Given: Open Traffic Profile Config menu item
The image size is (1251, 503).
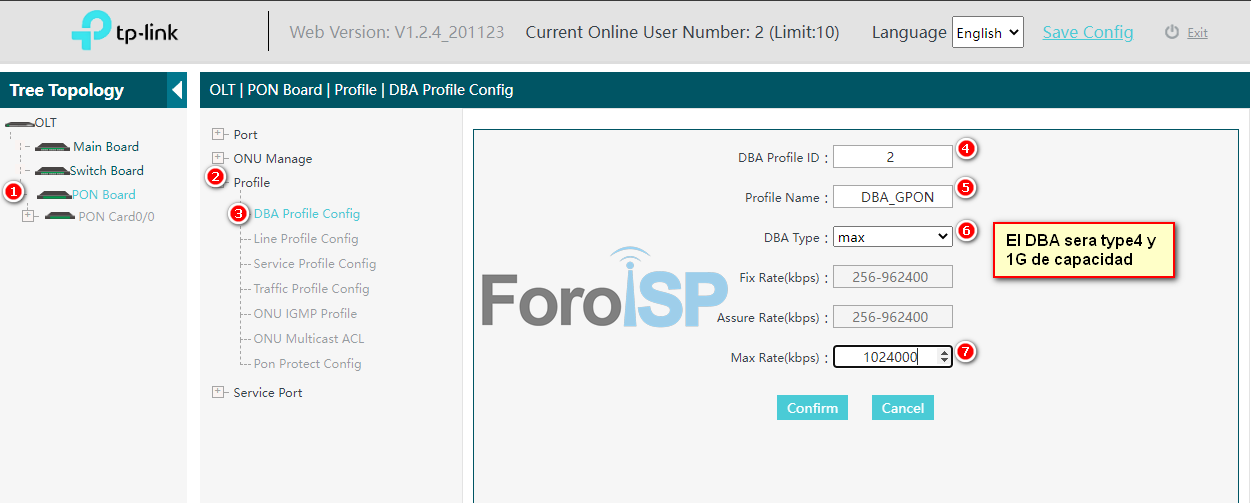Looking at the screenshot, I should pos(311,289).
